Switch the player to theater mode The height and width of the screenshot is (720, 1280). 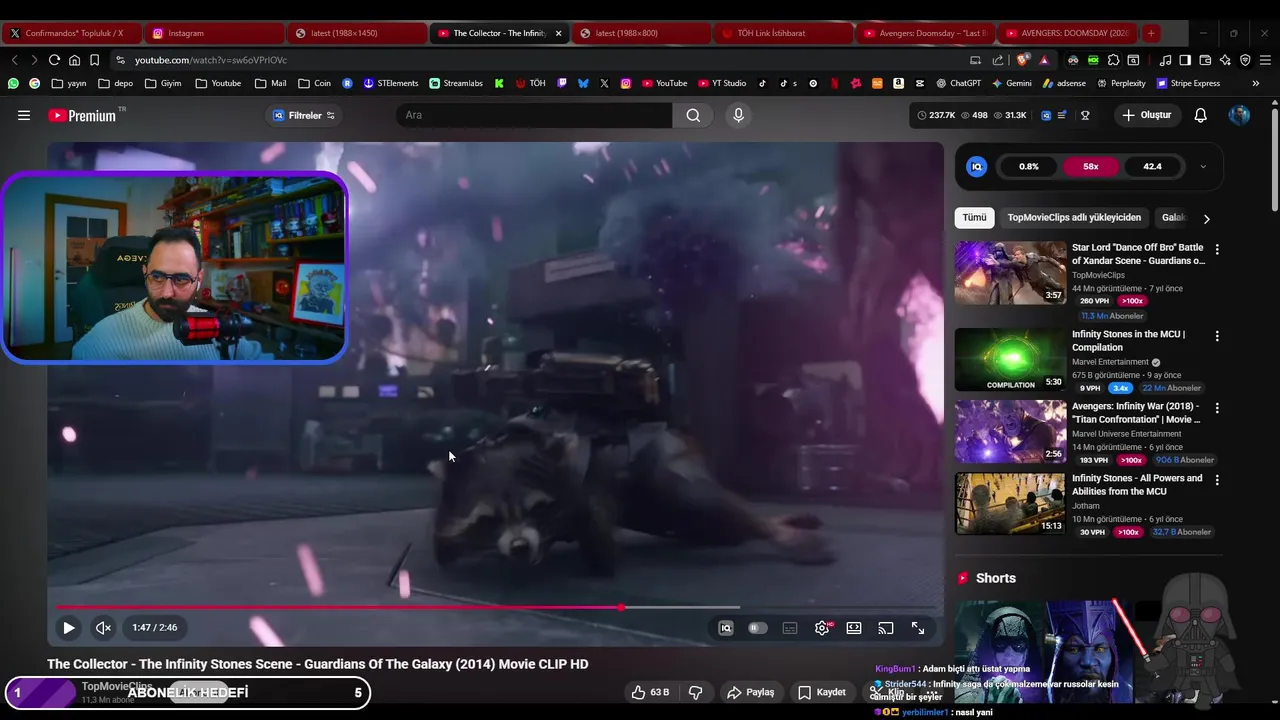[854, 628]
